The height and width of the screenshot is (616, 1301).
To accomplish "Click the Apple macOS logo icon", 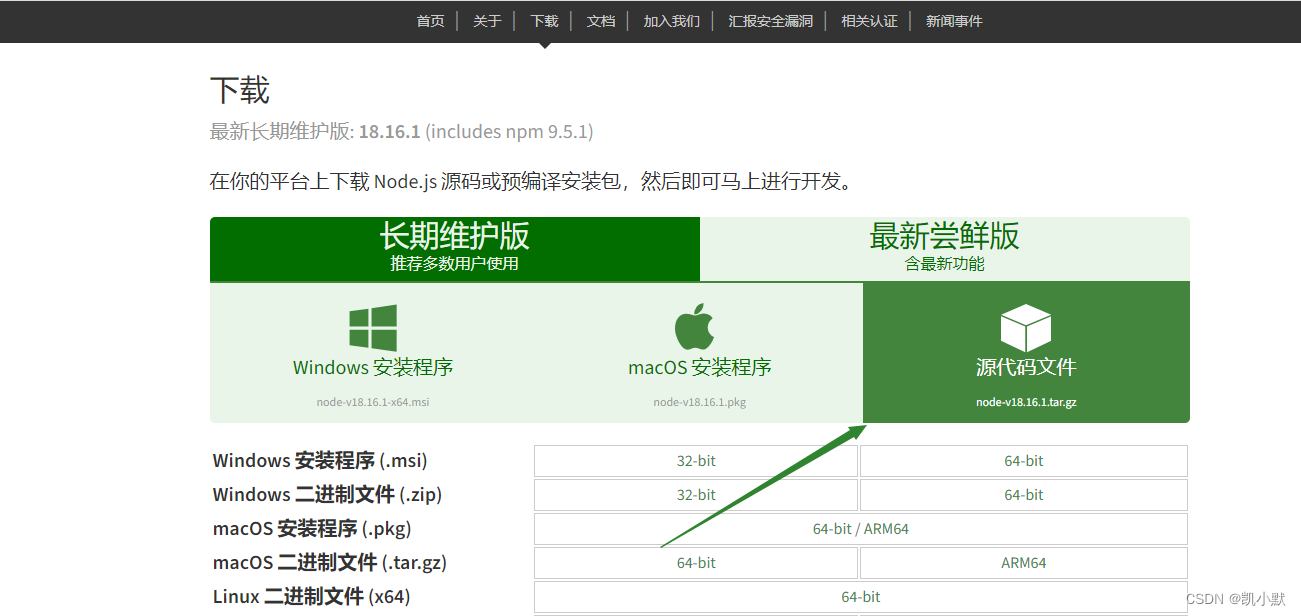I will coord(694,327).
